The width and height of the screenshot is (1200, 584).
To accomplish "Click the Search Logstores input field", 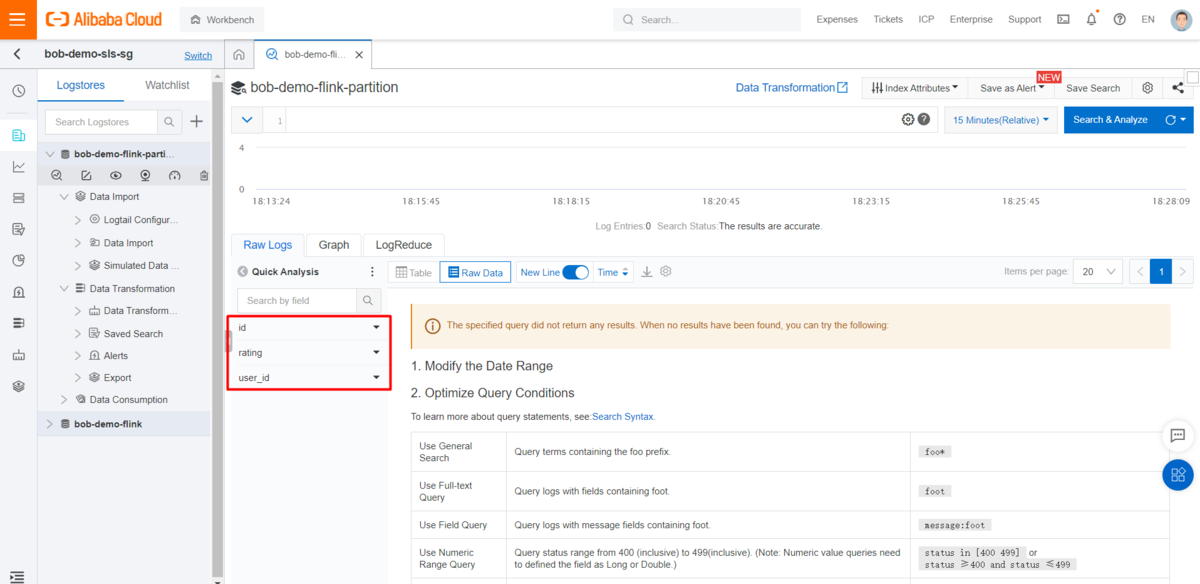I will 102,122.
